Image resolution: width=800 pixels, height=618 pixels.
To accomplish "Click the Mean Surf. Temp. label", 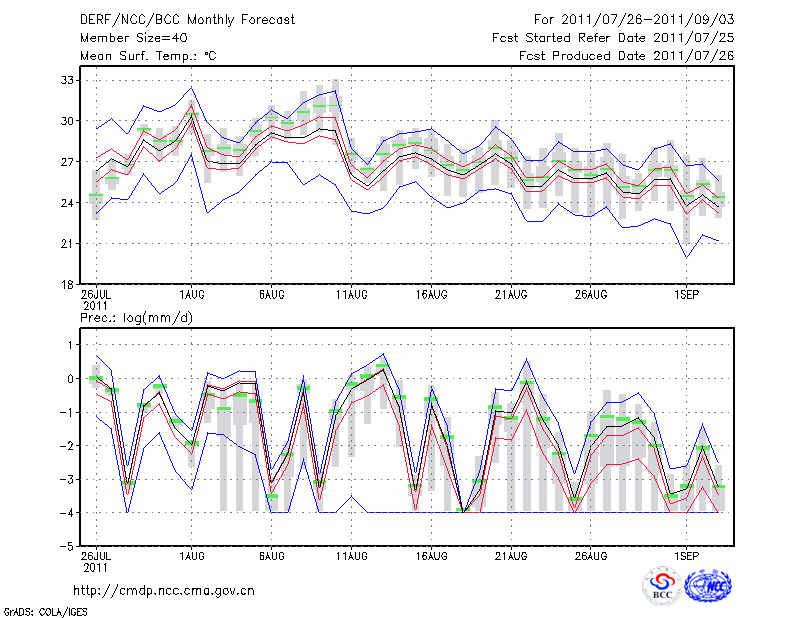I will pos(148,56).
